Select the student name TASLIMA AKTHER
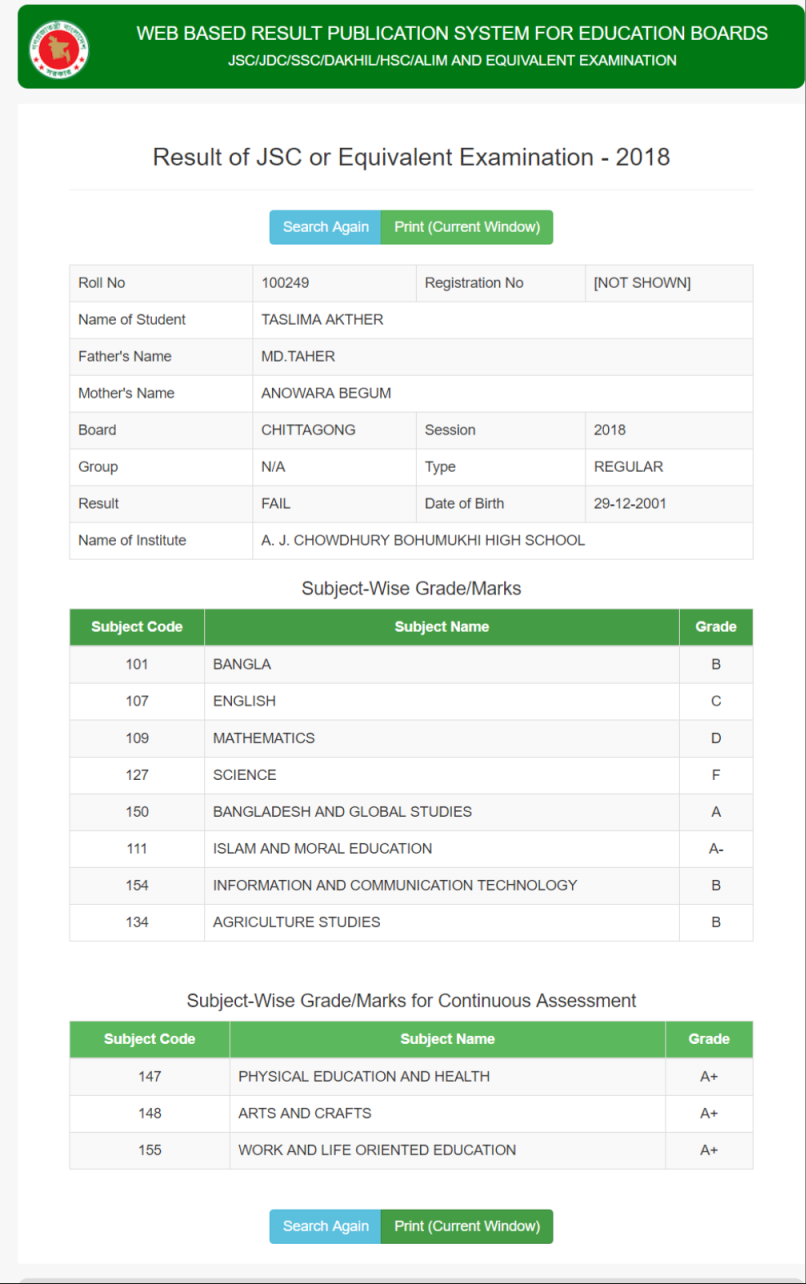Screen dimensions: 806x1284 [322, 320]
